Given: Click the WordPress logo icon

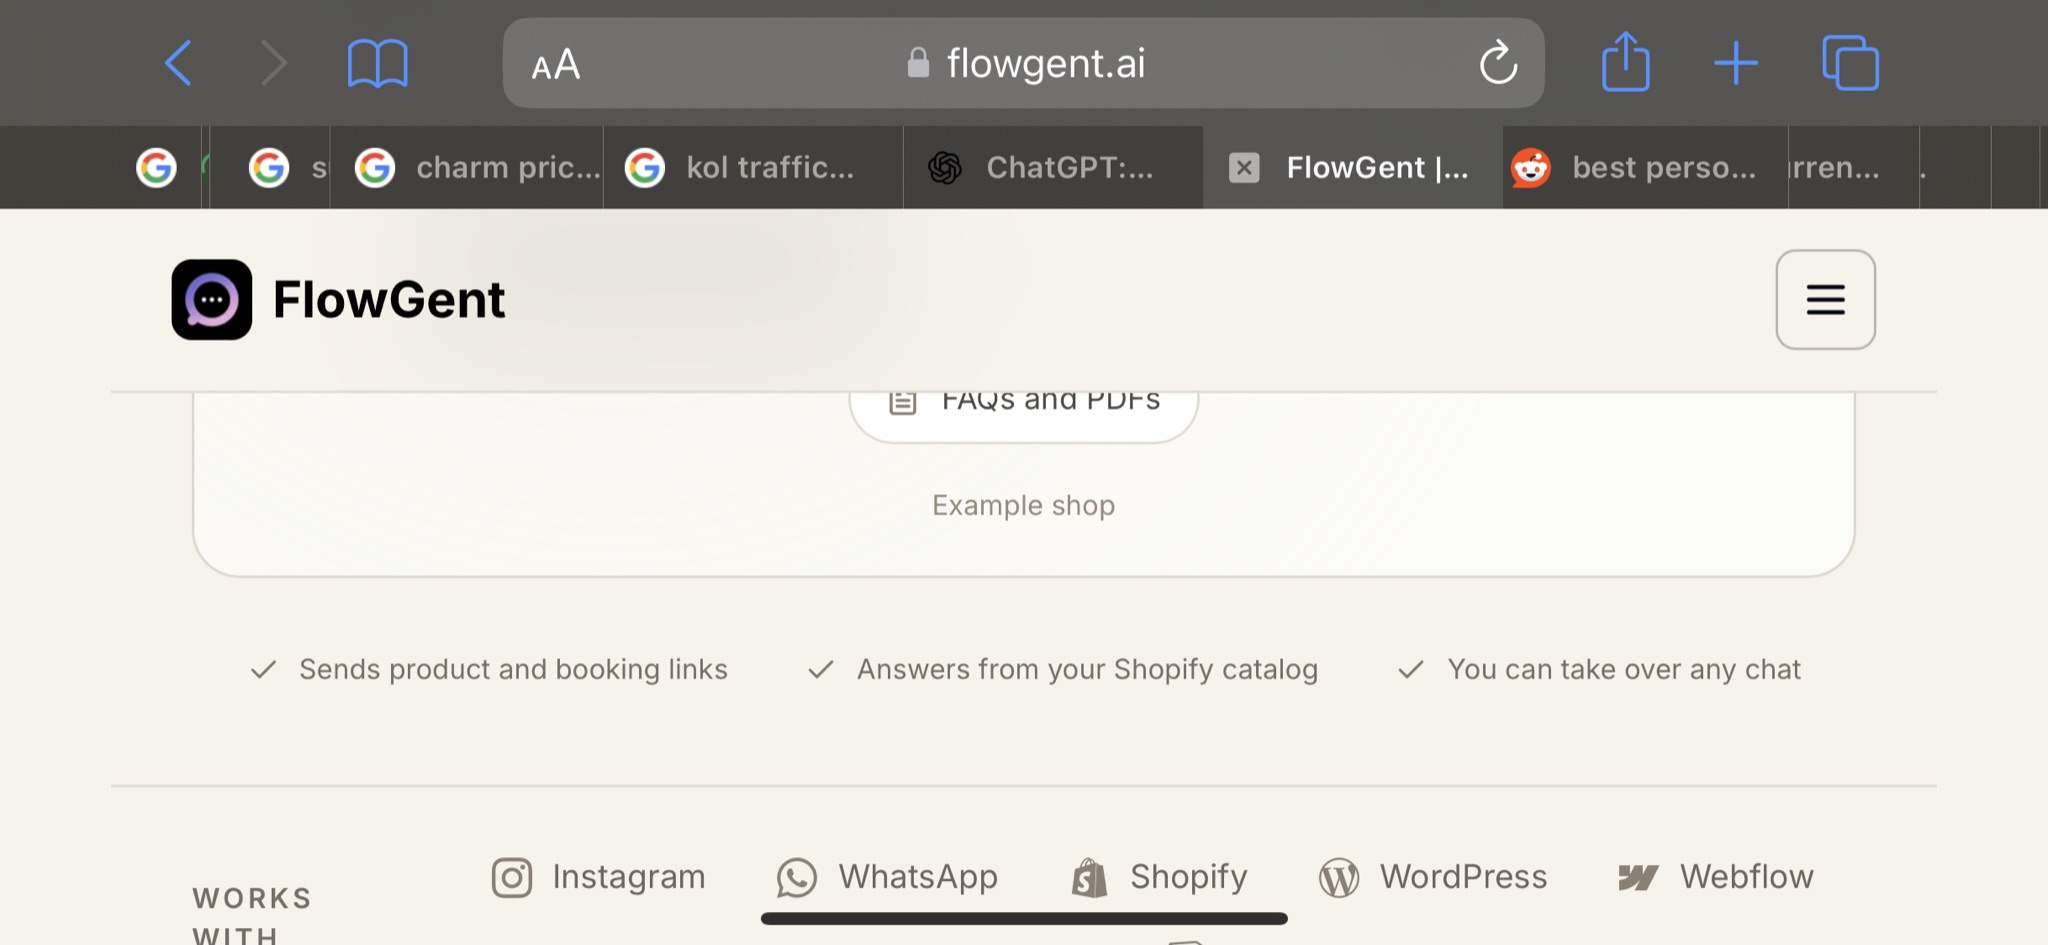Looking at the screenshot, I should 1339,878.
